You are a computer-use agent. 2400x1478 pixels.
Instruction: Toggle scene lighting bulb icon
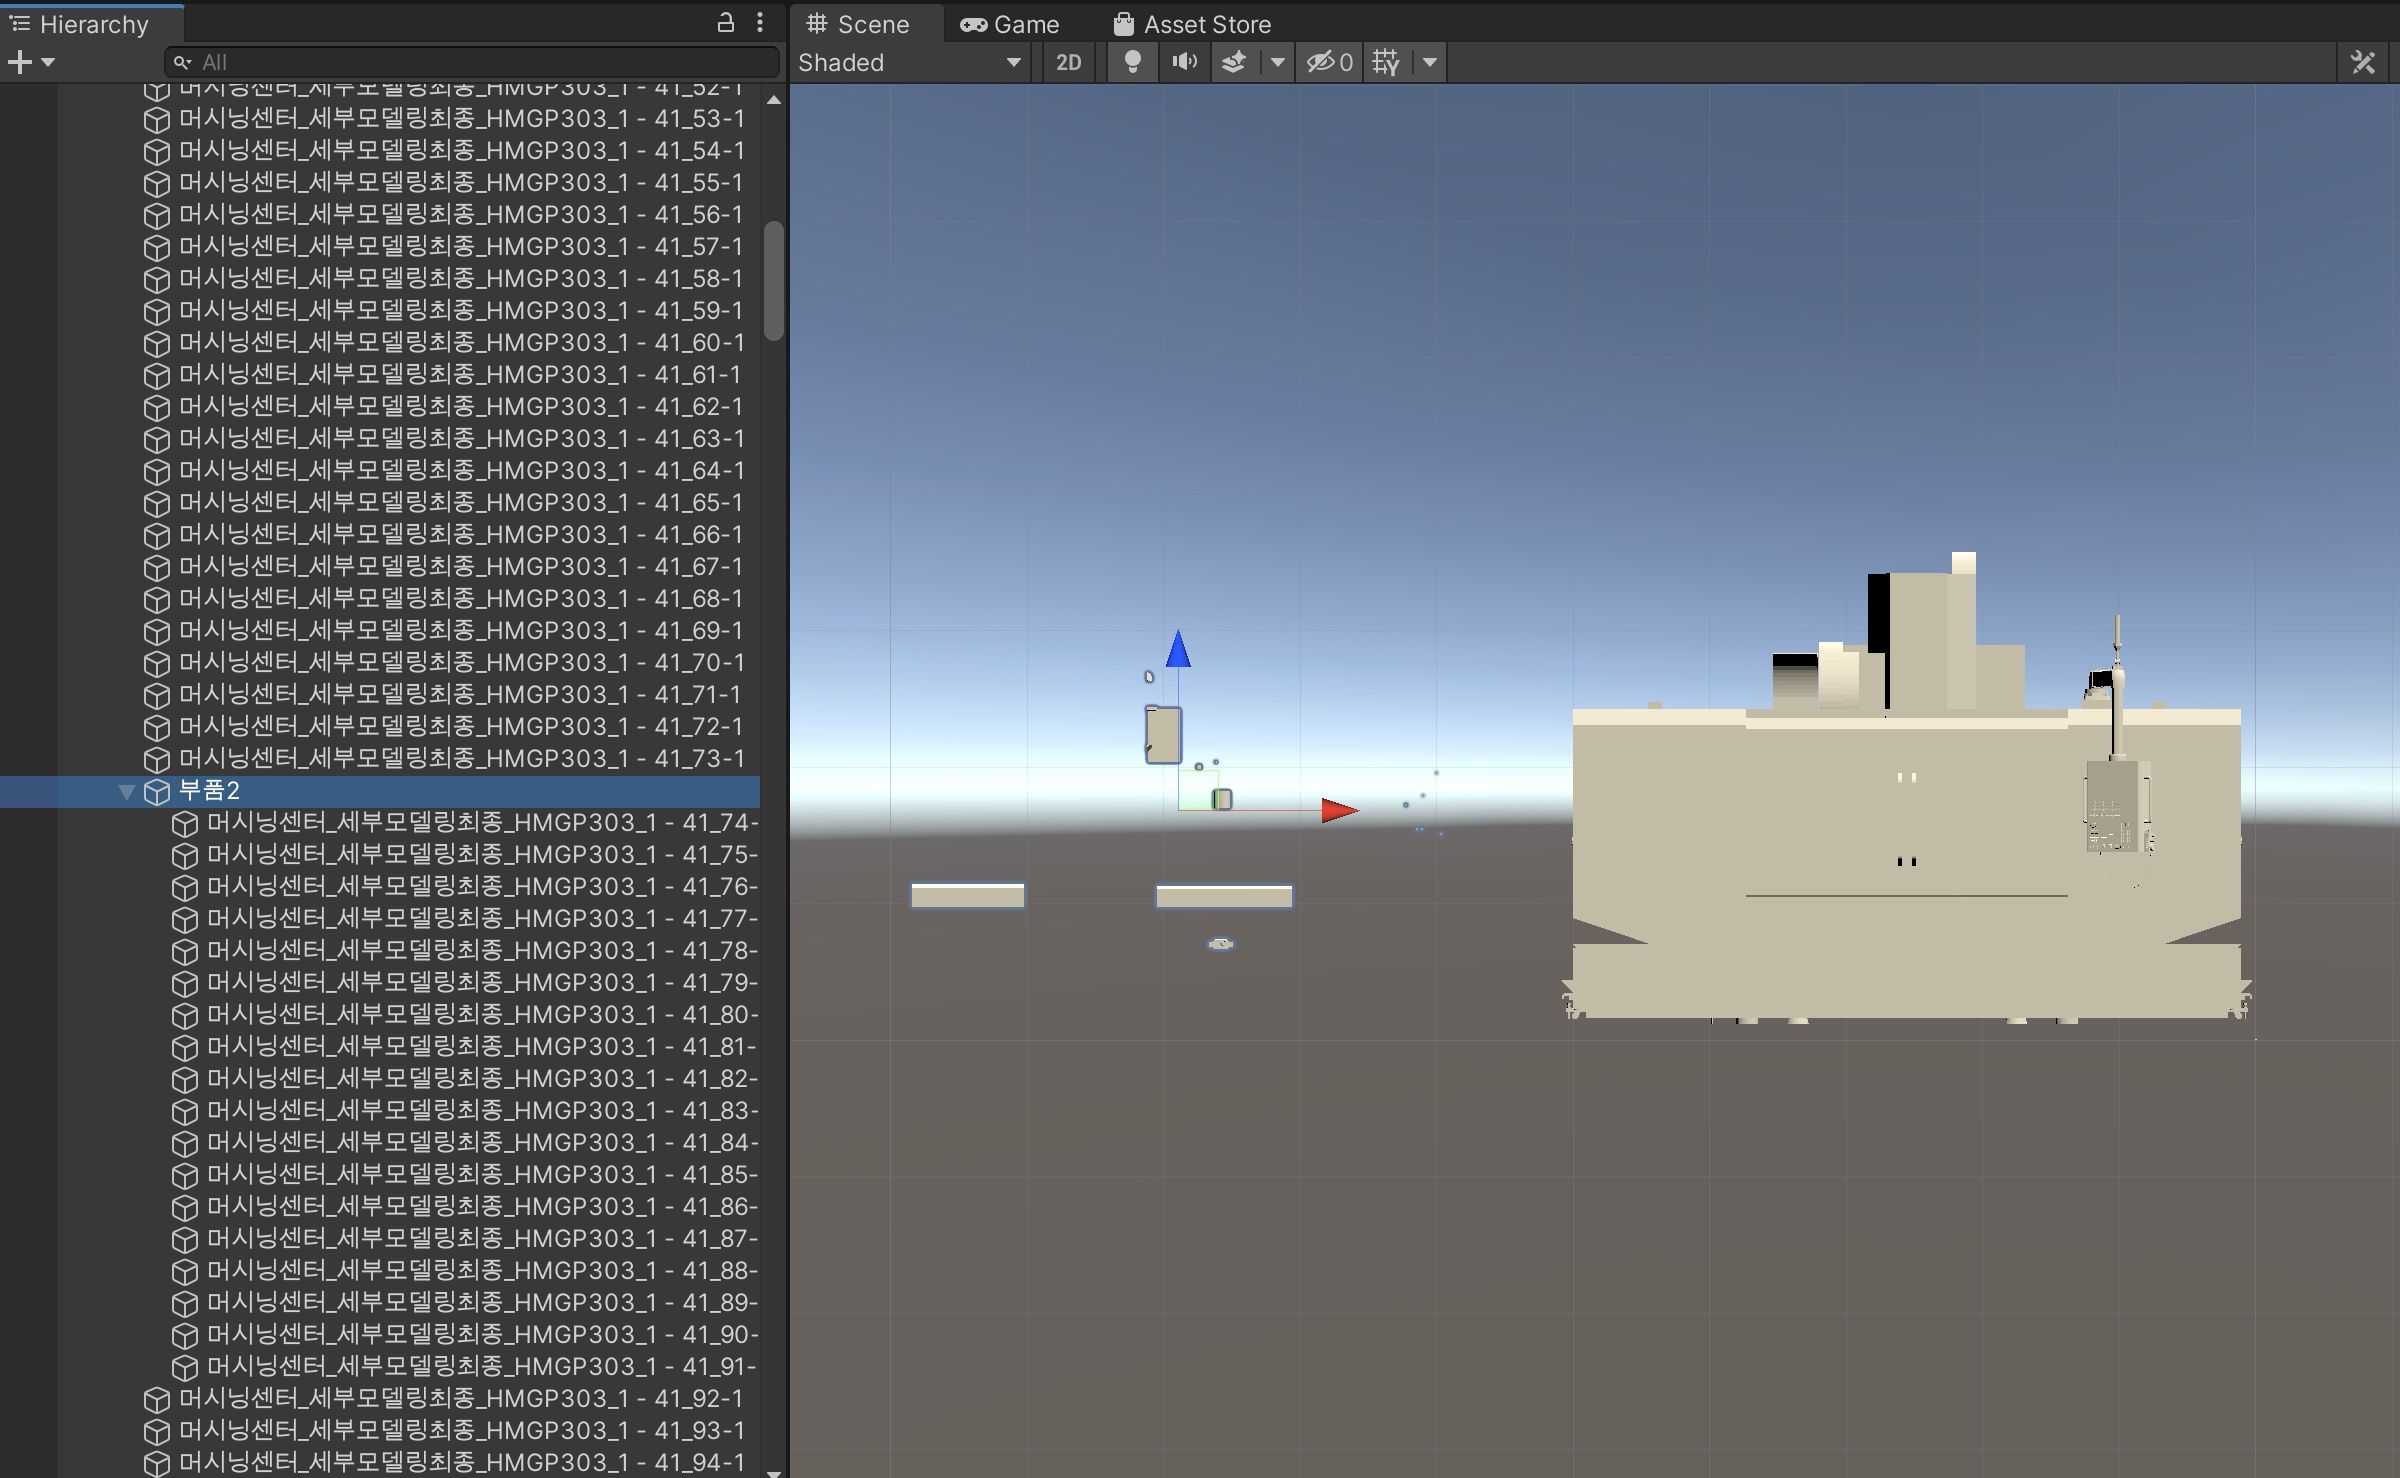(x=1132, y=62)
